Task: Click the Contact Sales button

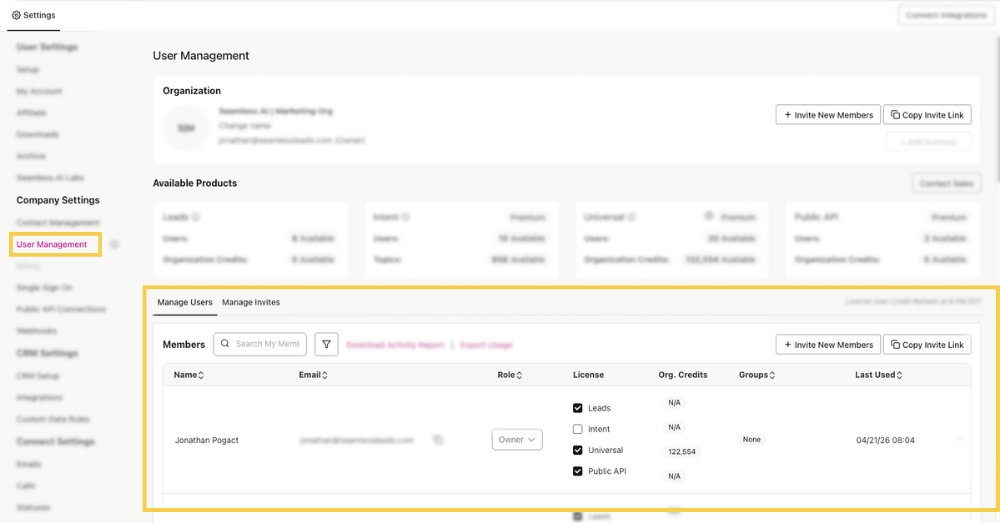Action: coord(946,184)
